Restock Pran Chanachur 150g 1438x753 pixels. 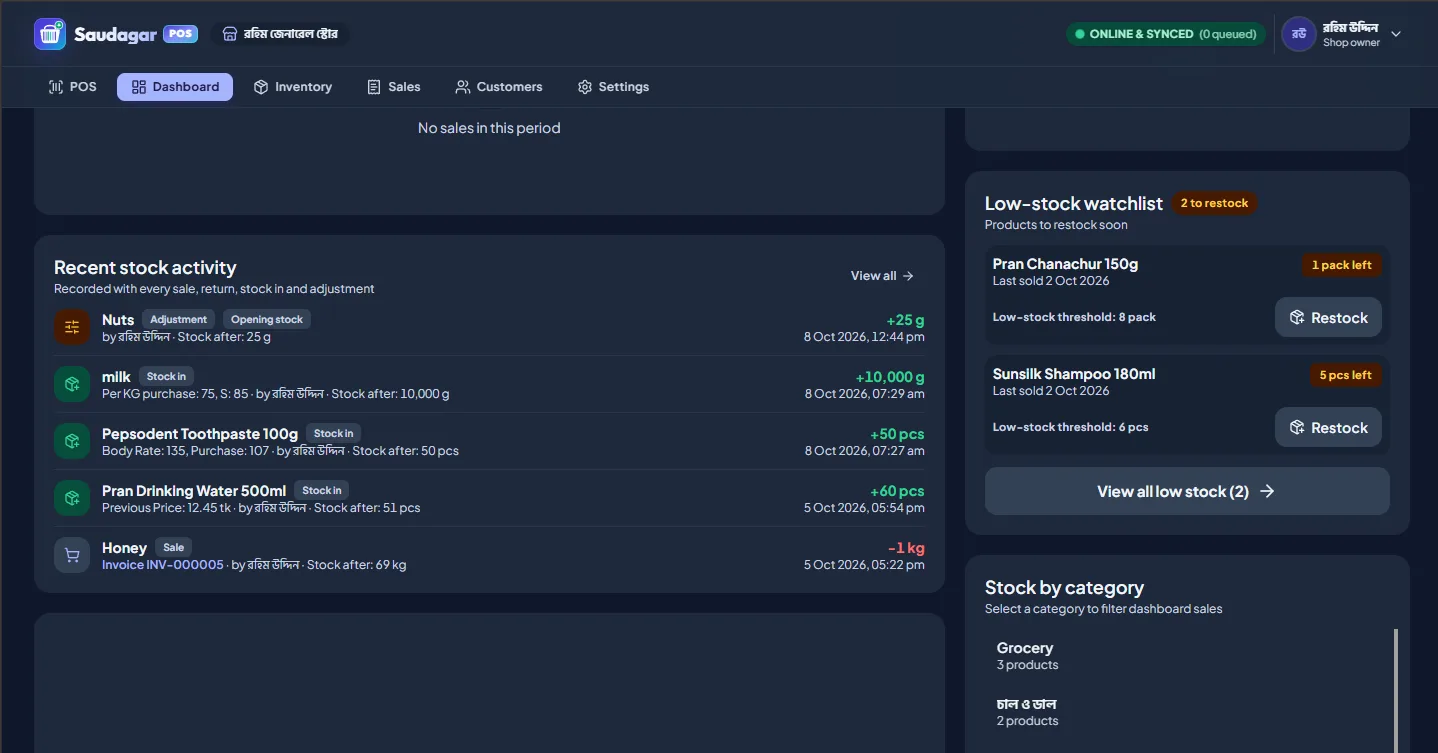[1328, 317]
